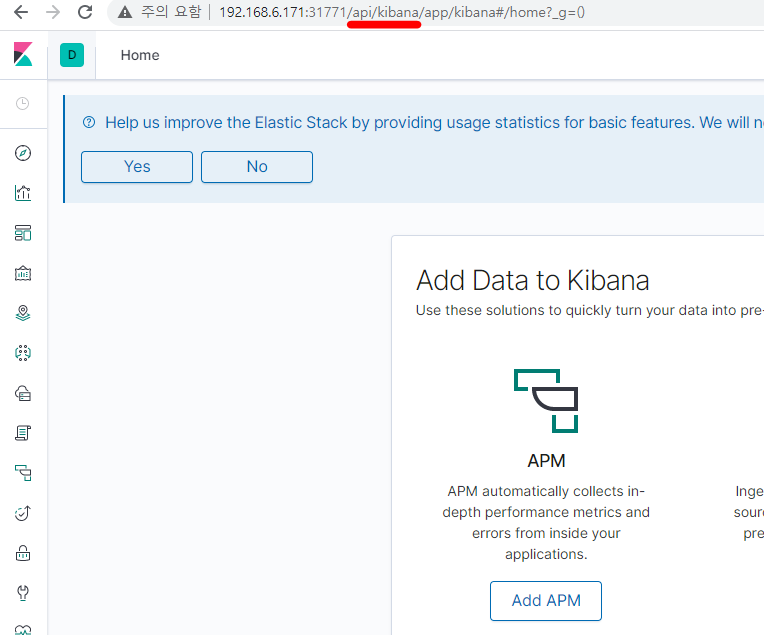
Task: Click the Home breadcrumb
Action: (140, 55)
